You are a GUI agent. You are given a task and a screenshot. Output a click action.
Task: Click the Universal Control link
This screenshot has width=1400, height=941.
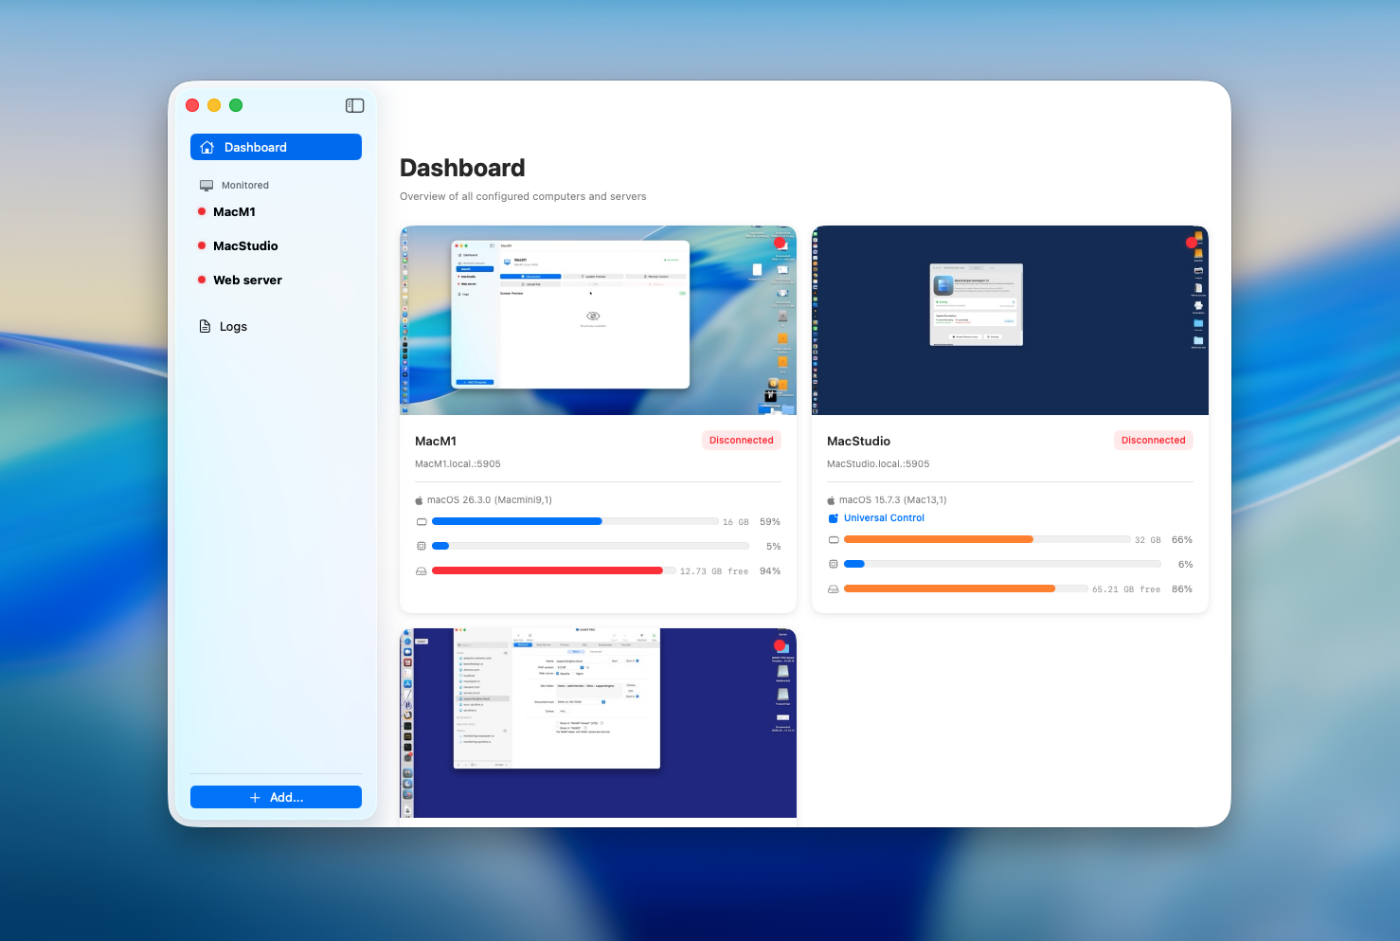(884, 518)
